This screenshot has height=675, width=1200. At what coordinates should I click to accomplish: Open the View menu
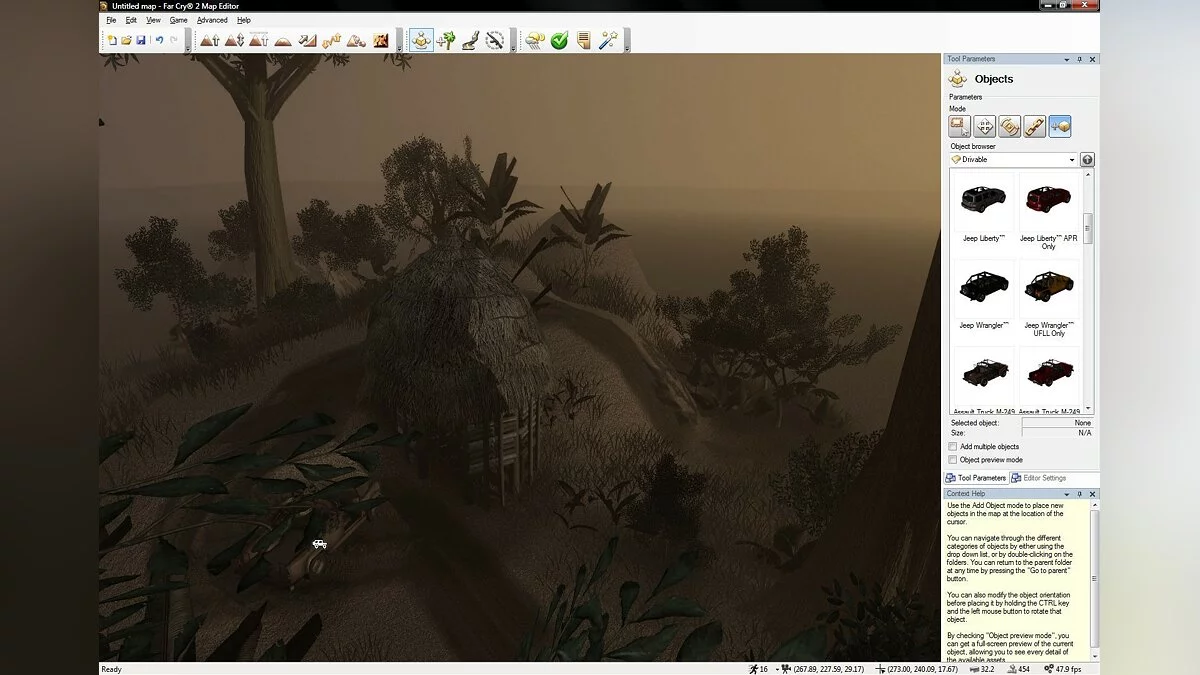[153, 20]
